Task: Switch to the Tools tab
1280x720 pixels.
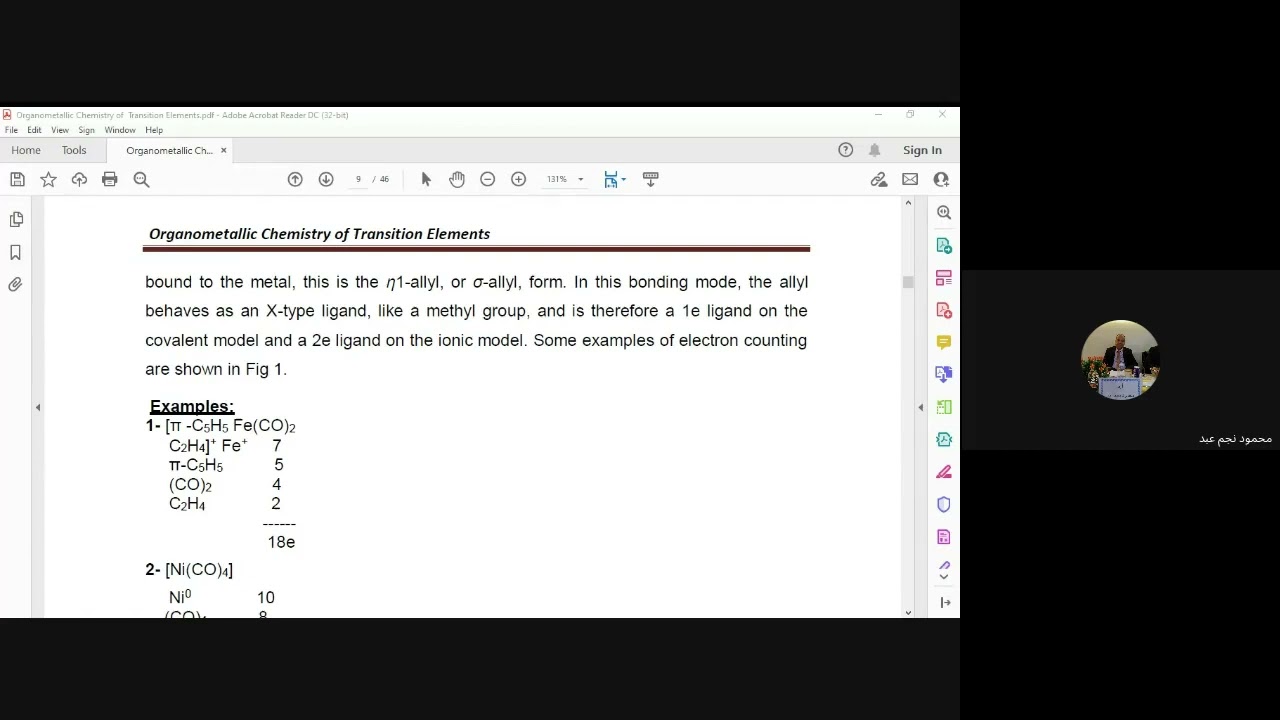Action: click(x=74, y=150)
